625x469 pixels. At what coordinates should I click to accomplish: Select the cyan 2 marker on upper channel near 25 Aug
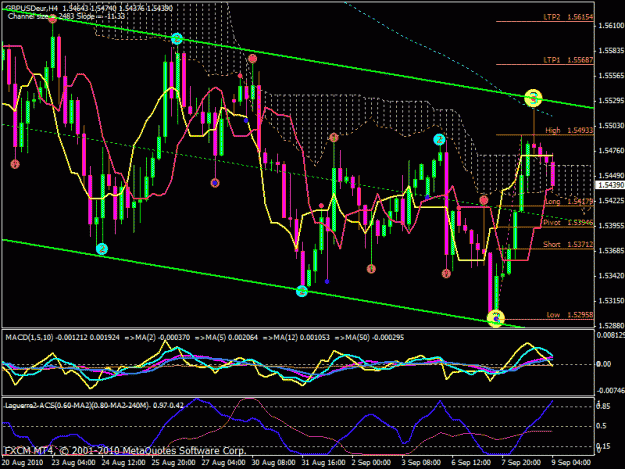tap(177, 39)
